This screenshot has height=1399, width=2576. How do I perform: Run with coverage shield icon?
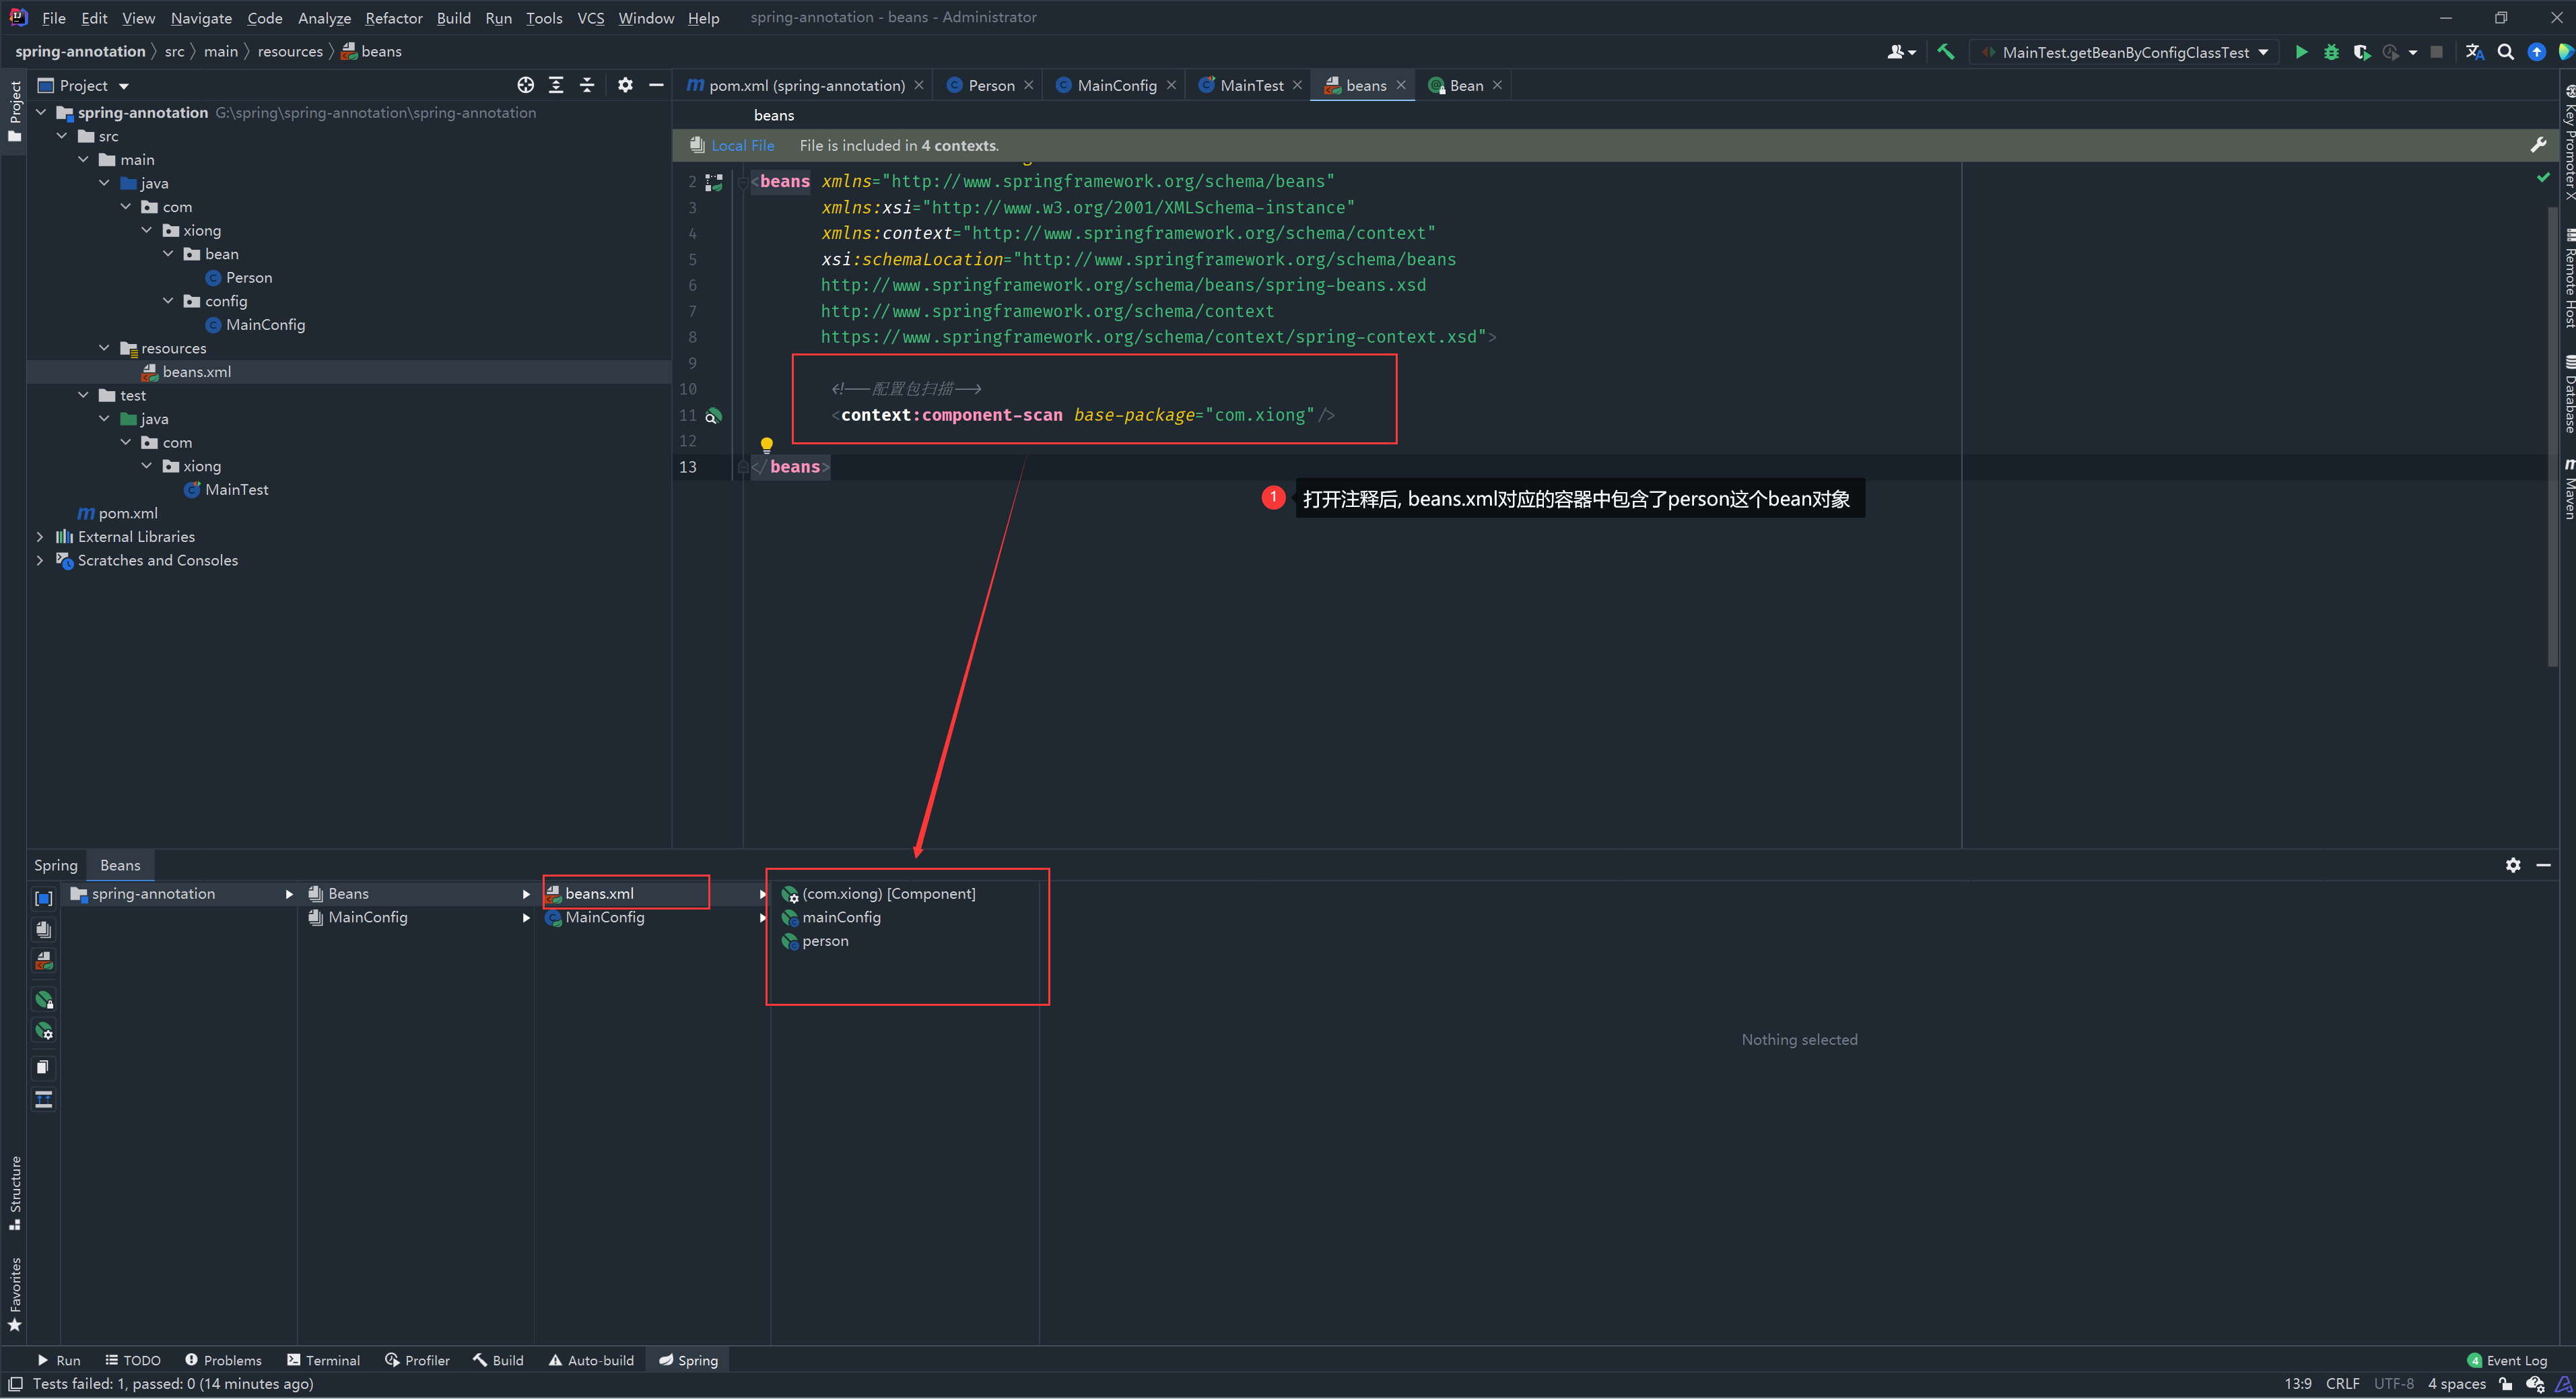point(2361,52)
